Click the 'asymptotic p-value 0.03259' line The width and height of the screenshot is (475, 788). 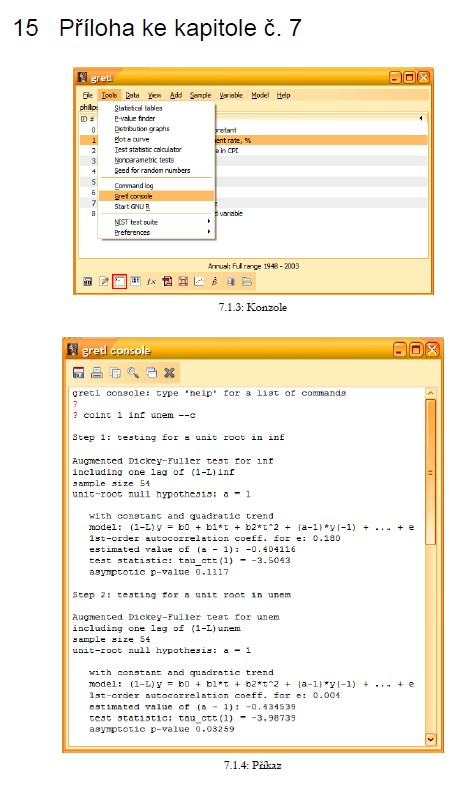162,729
